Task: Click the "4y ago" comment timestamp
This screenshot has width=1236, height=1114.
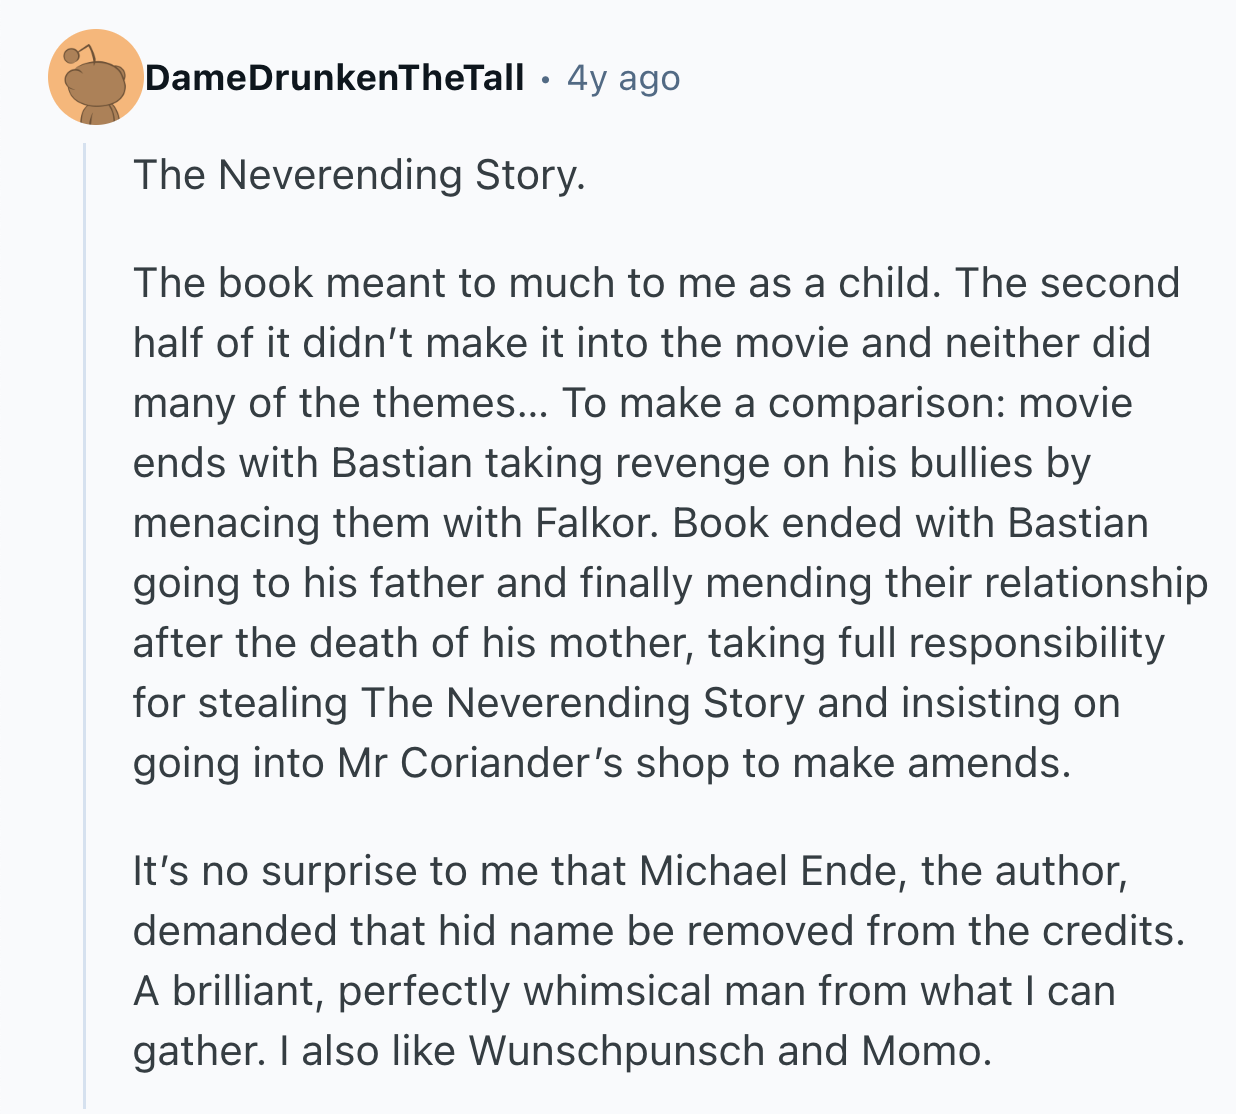Action: click(623, 78)
